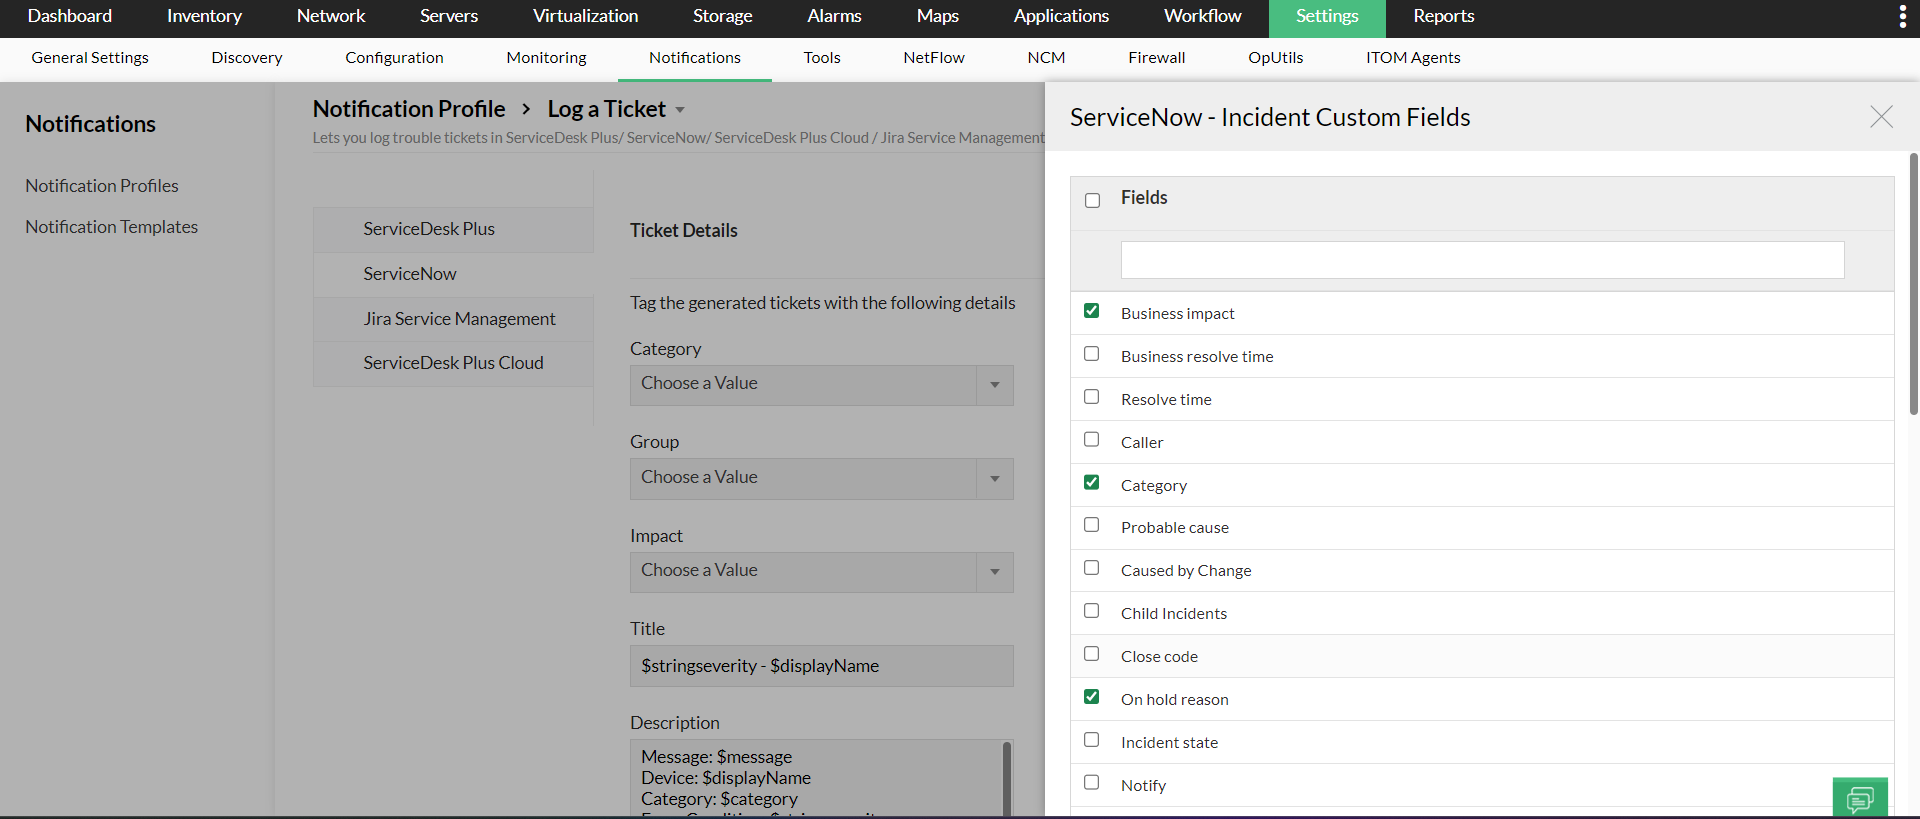The height and width of the screenshot is (819, 1920).
Task: Open the Monitoring tab
Action: tap(546, 58)
